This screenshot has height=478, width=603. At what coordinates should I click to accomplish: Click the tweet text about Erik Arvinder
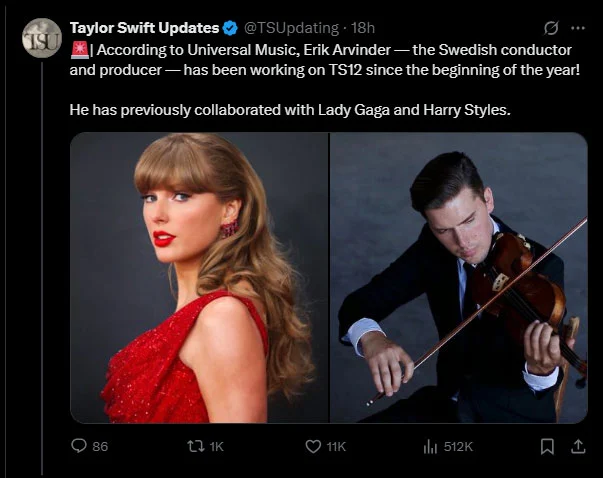[330, 59]
